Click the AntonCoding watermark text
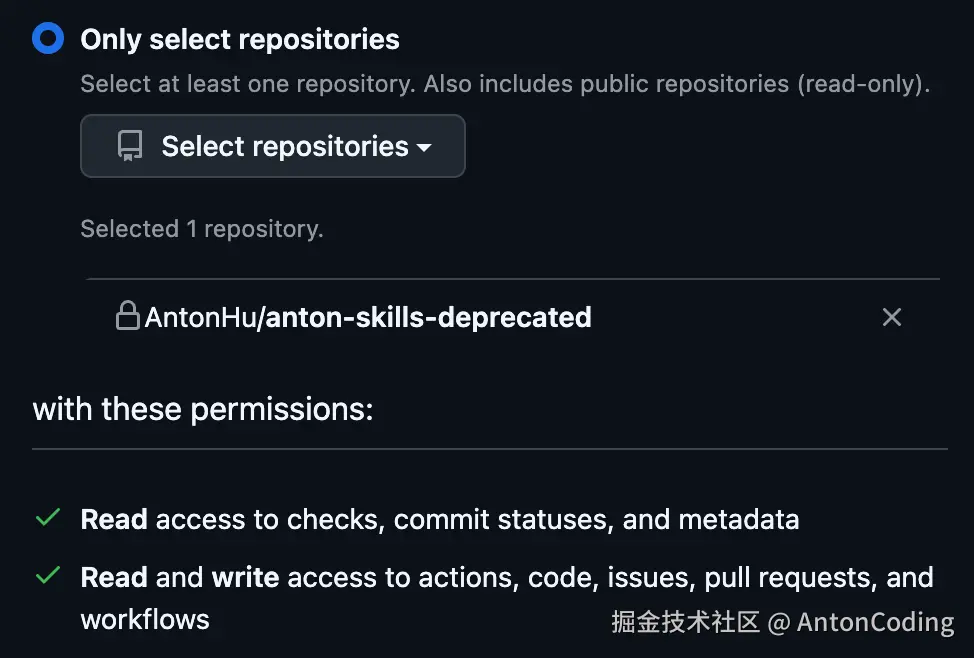The width and height of the screenshot is (974, 658). click(875, 622)
